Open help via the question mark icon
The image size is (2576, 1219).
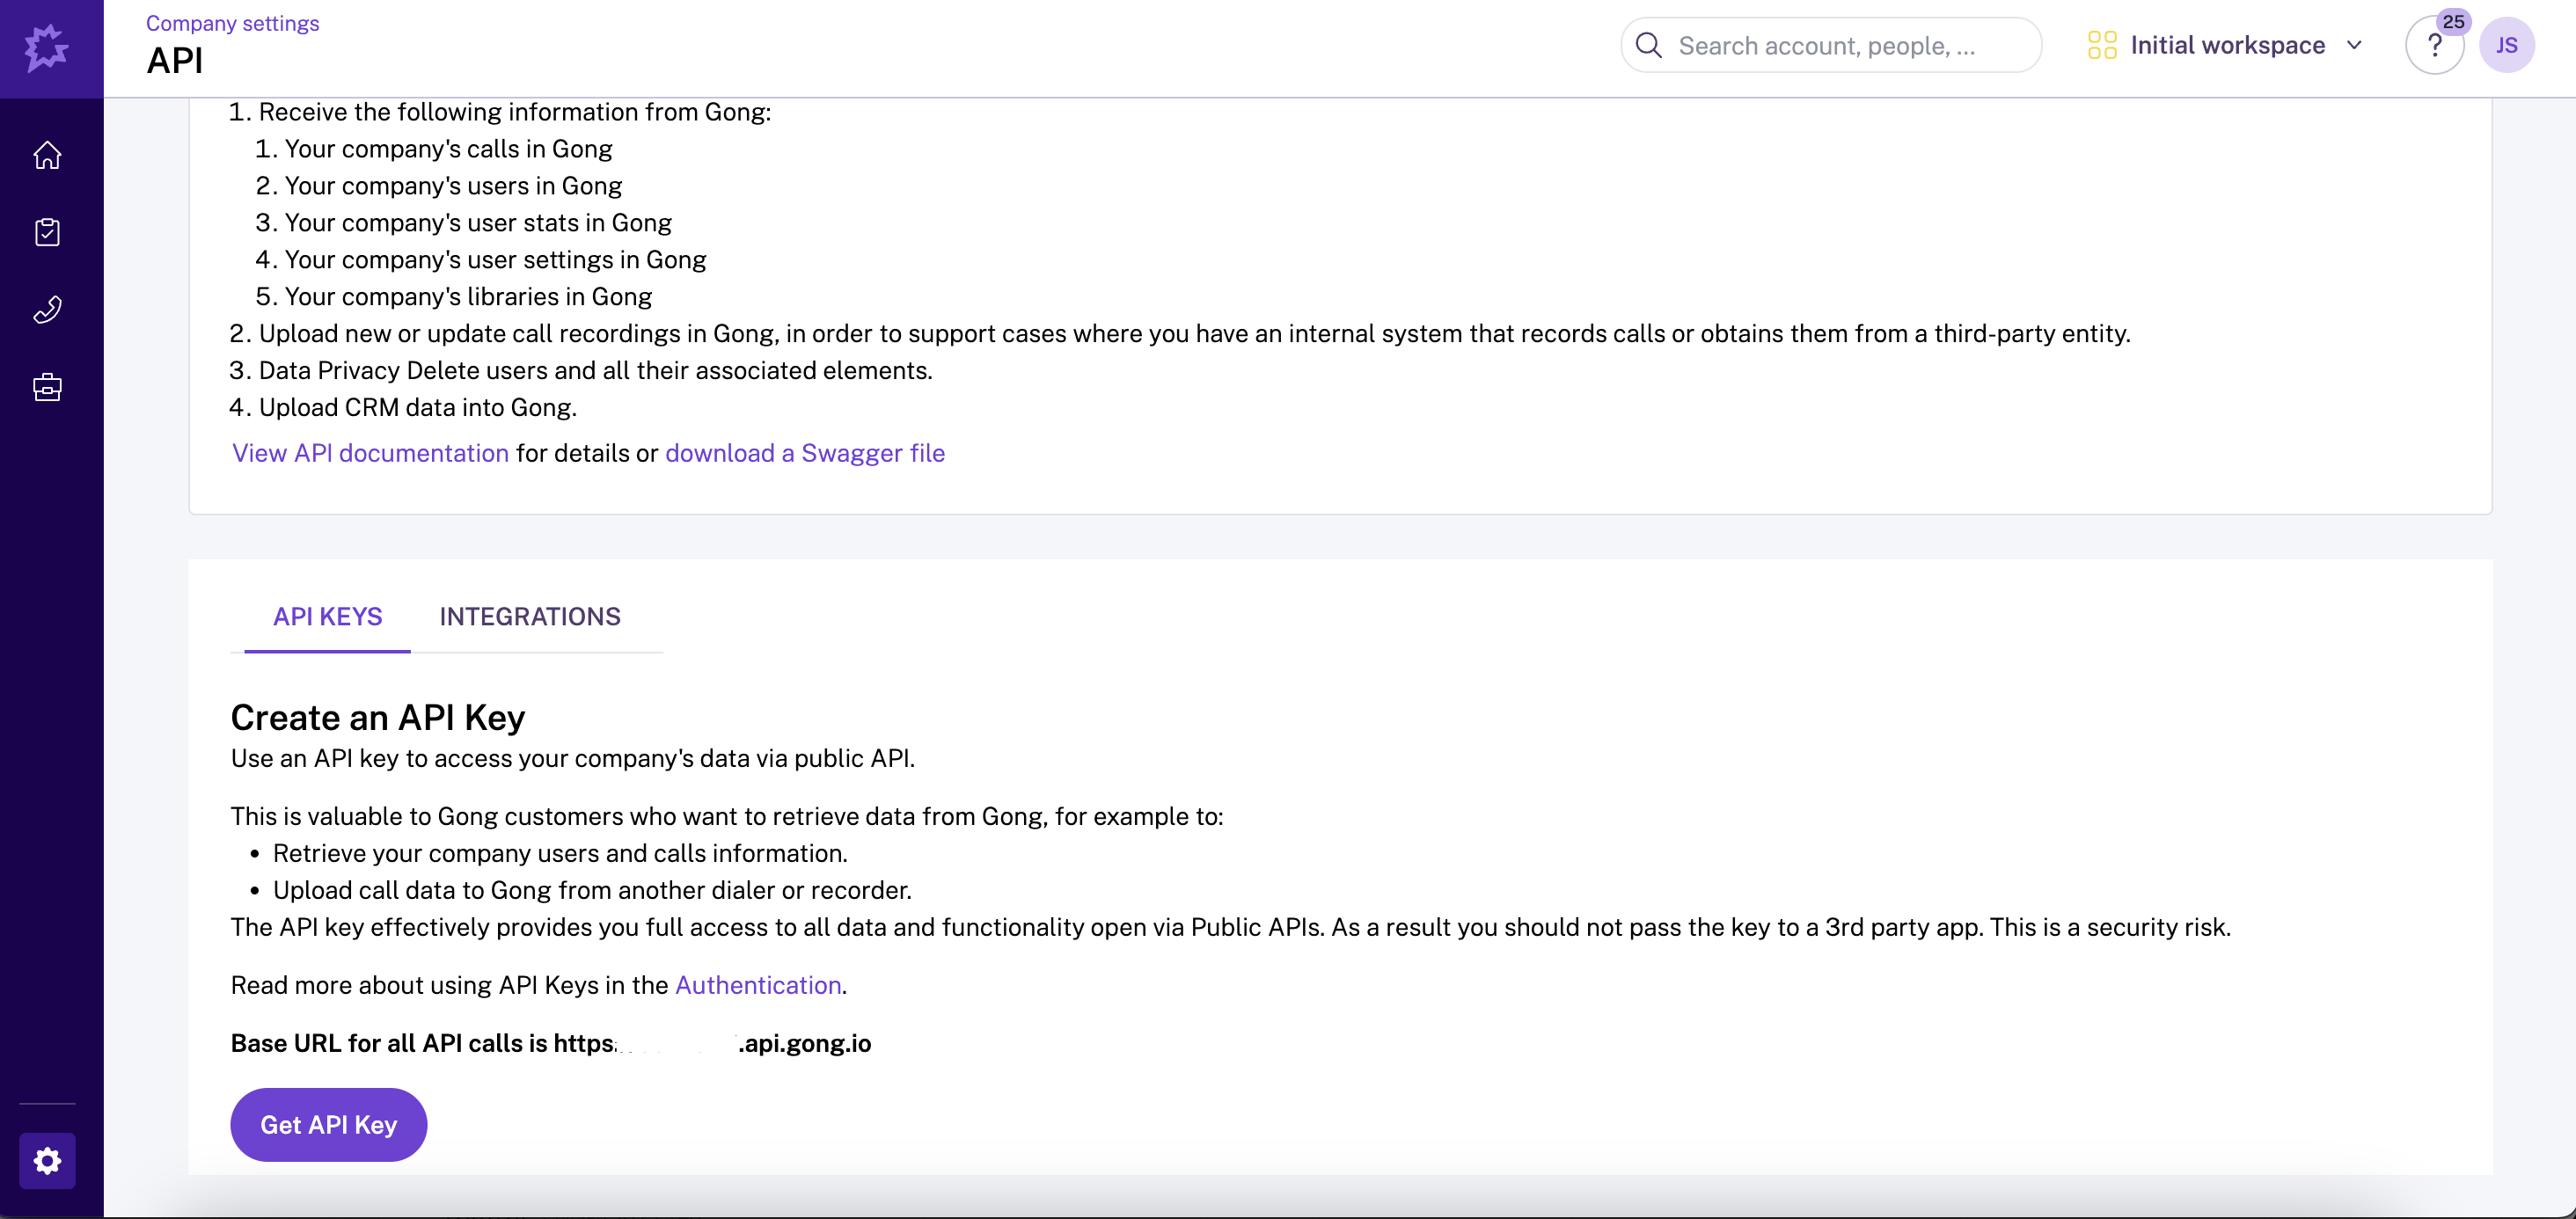point(2435,45)
